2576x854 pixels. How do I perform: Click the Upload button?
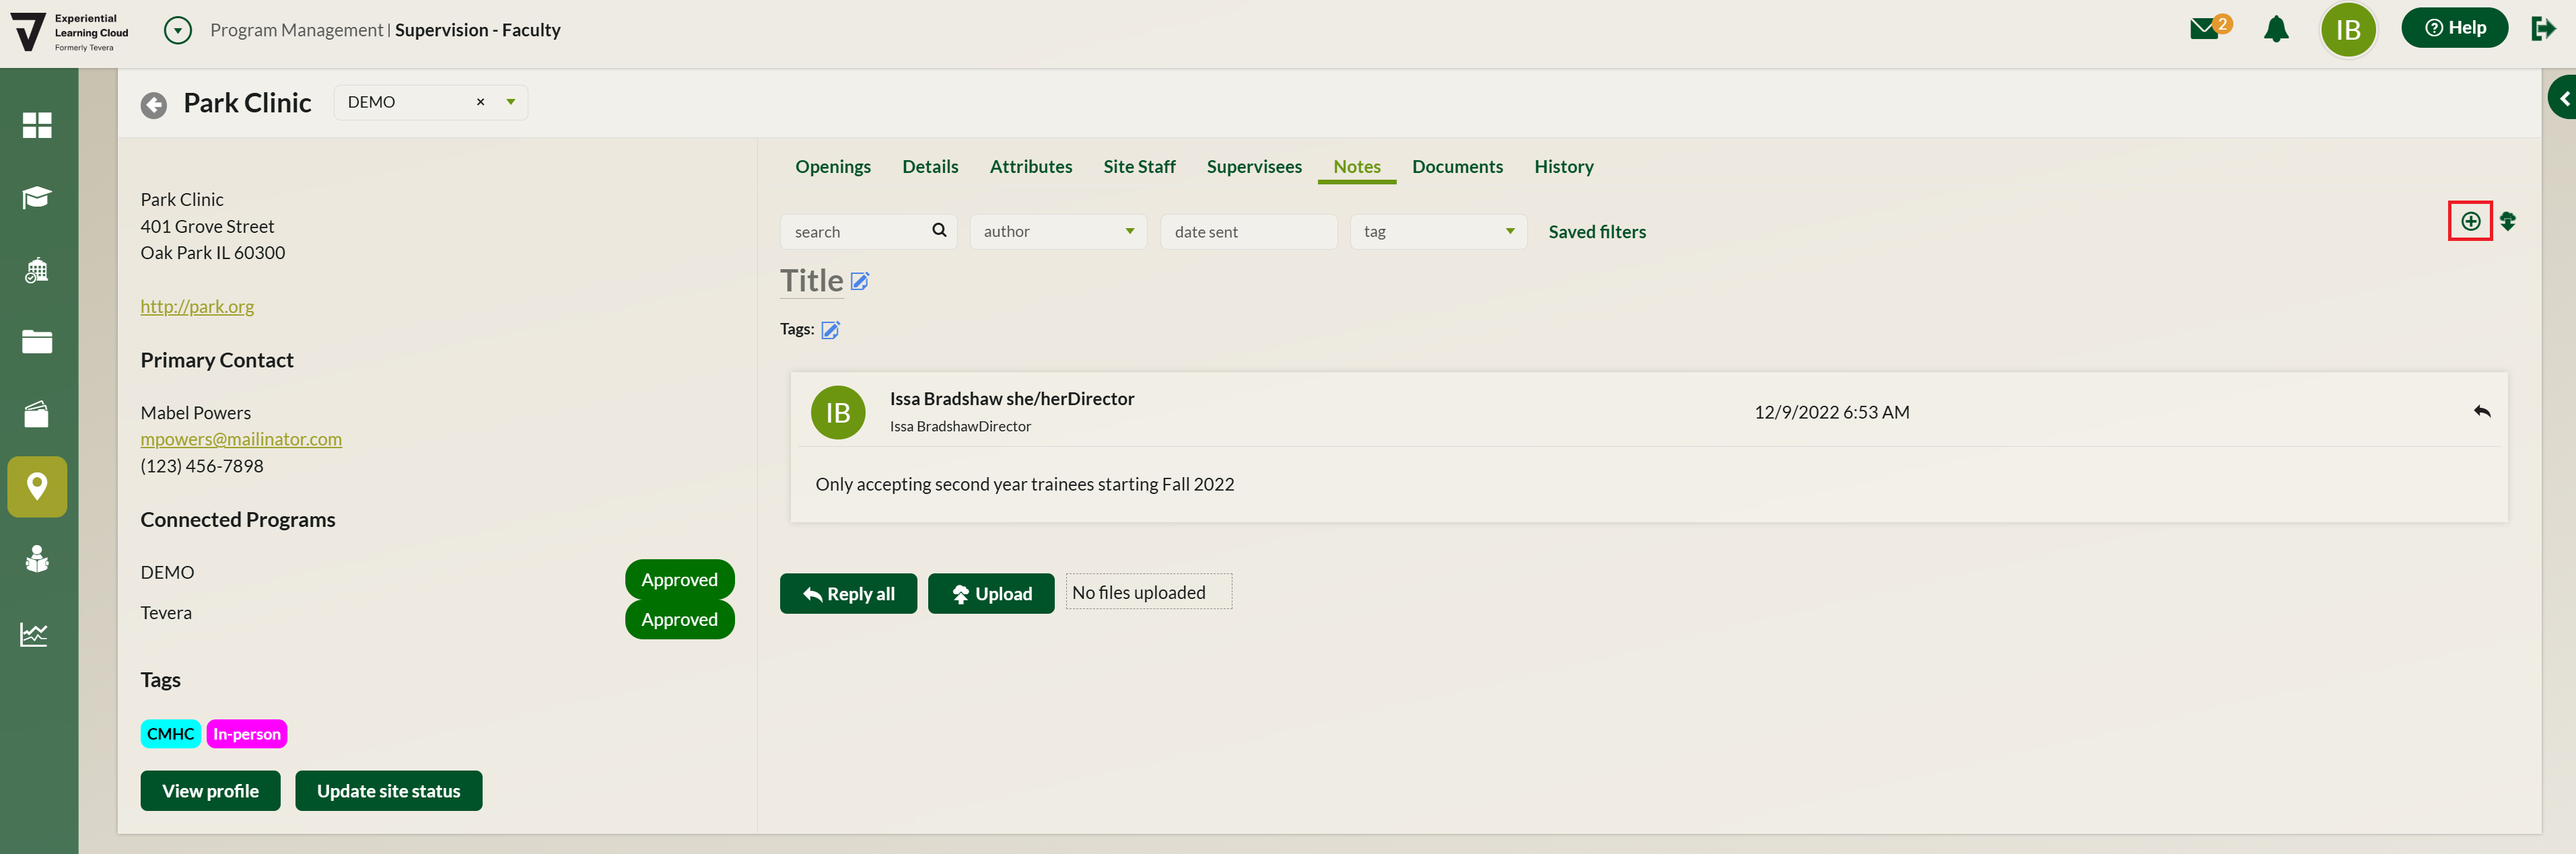click(991, 594)
